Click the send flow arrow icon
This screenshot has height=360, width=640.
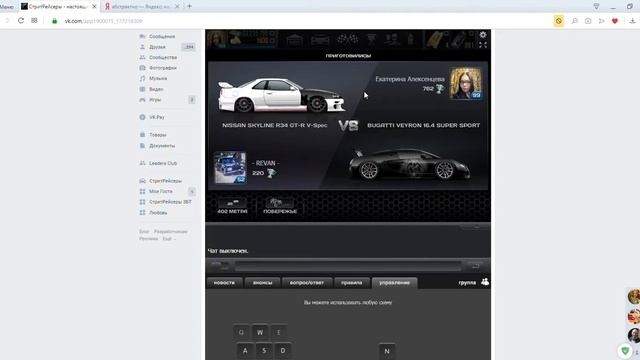[602, 21]
